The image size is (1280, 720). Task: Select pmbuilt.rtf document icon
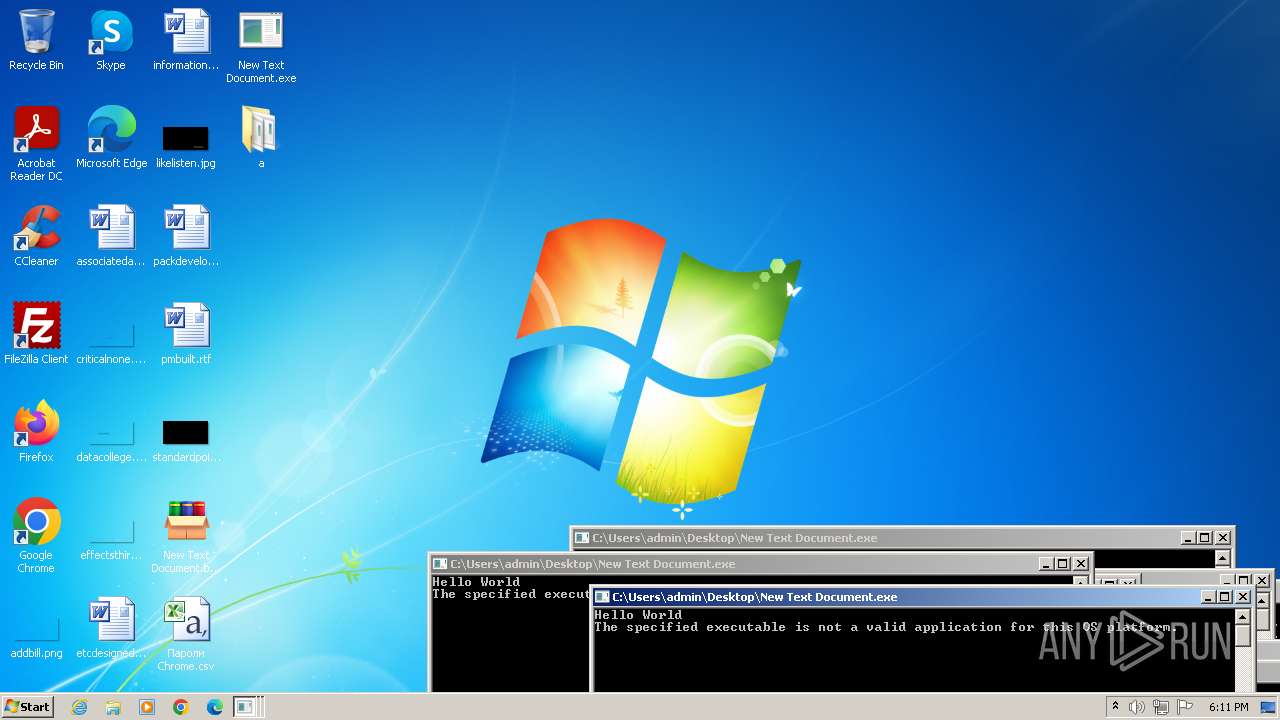[x=186, y=334]
